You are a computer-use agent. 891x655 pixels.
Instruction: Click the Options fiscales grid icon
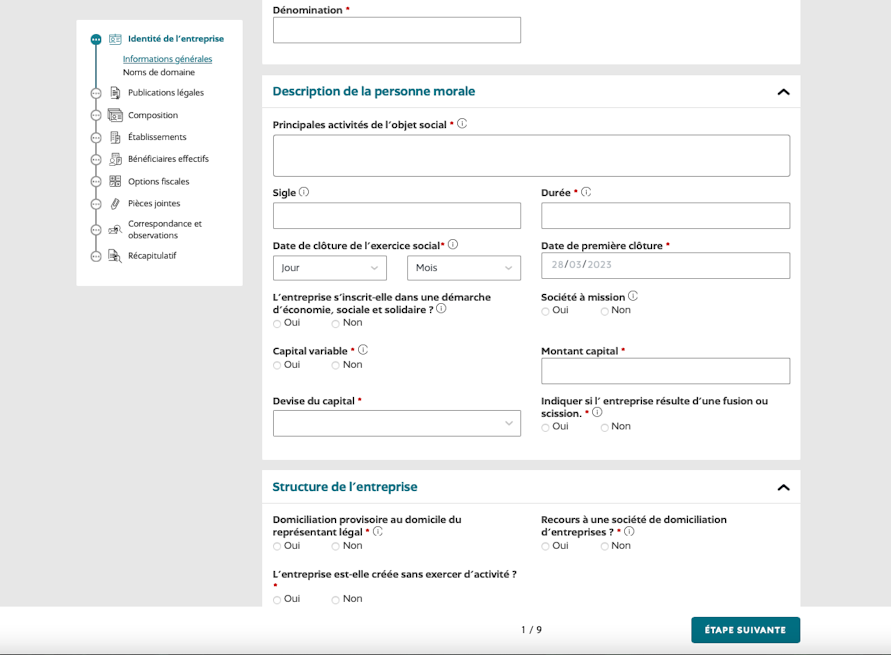115,181
